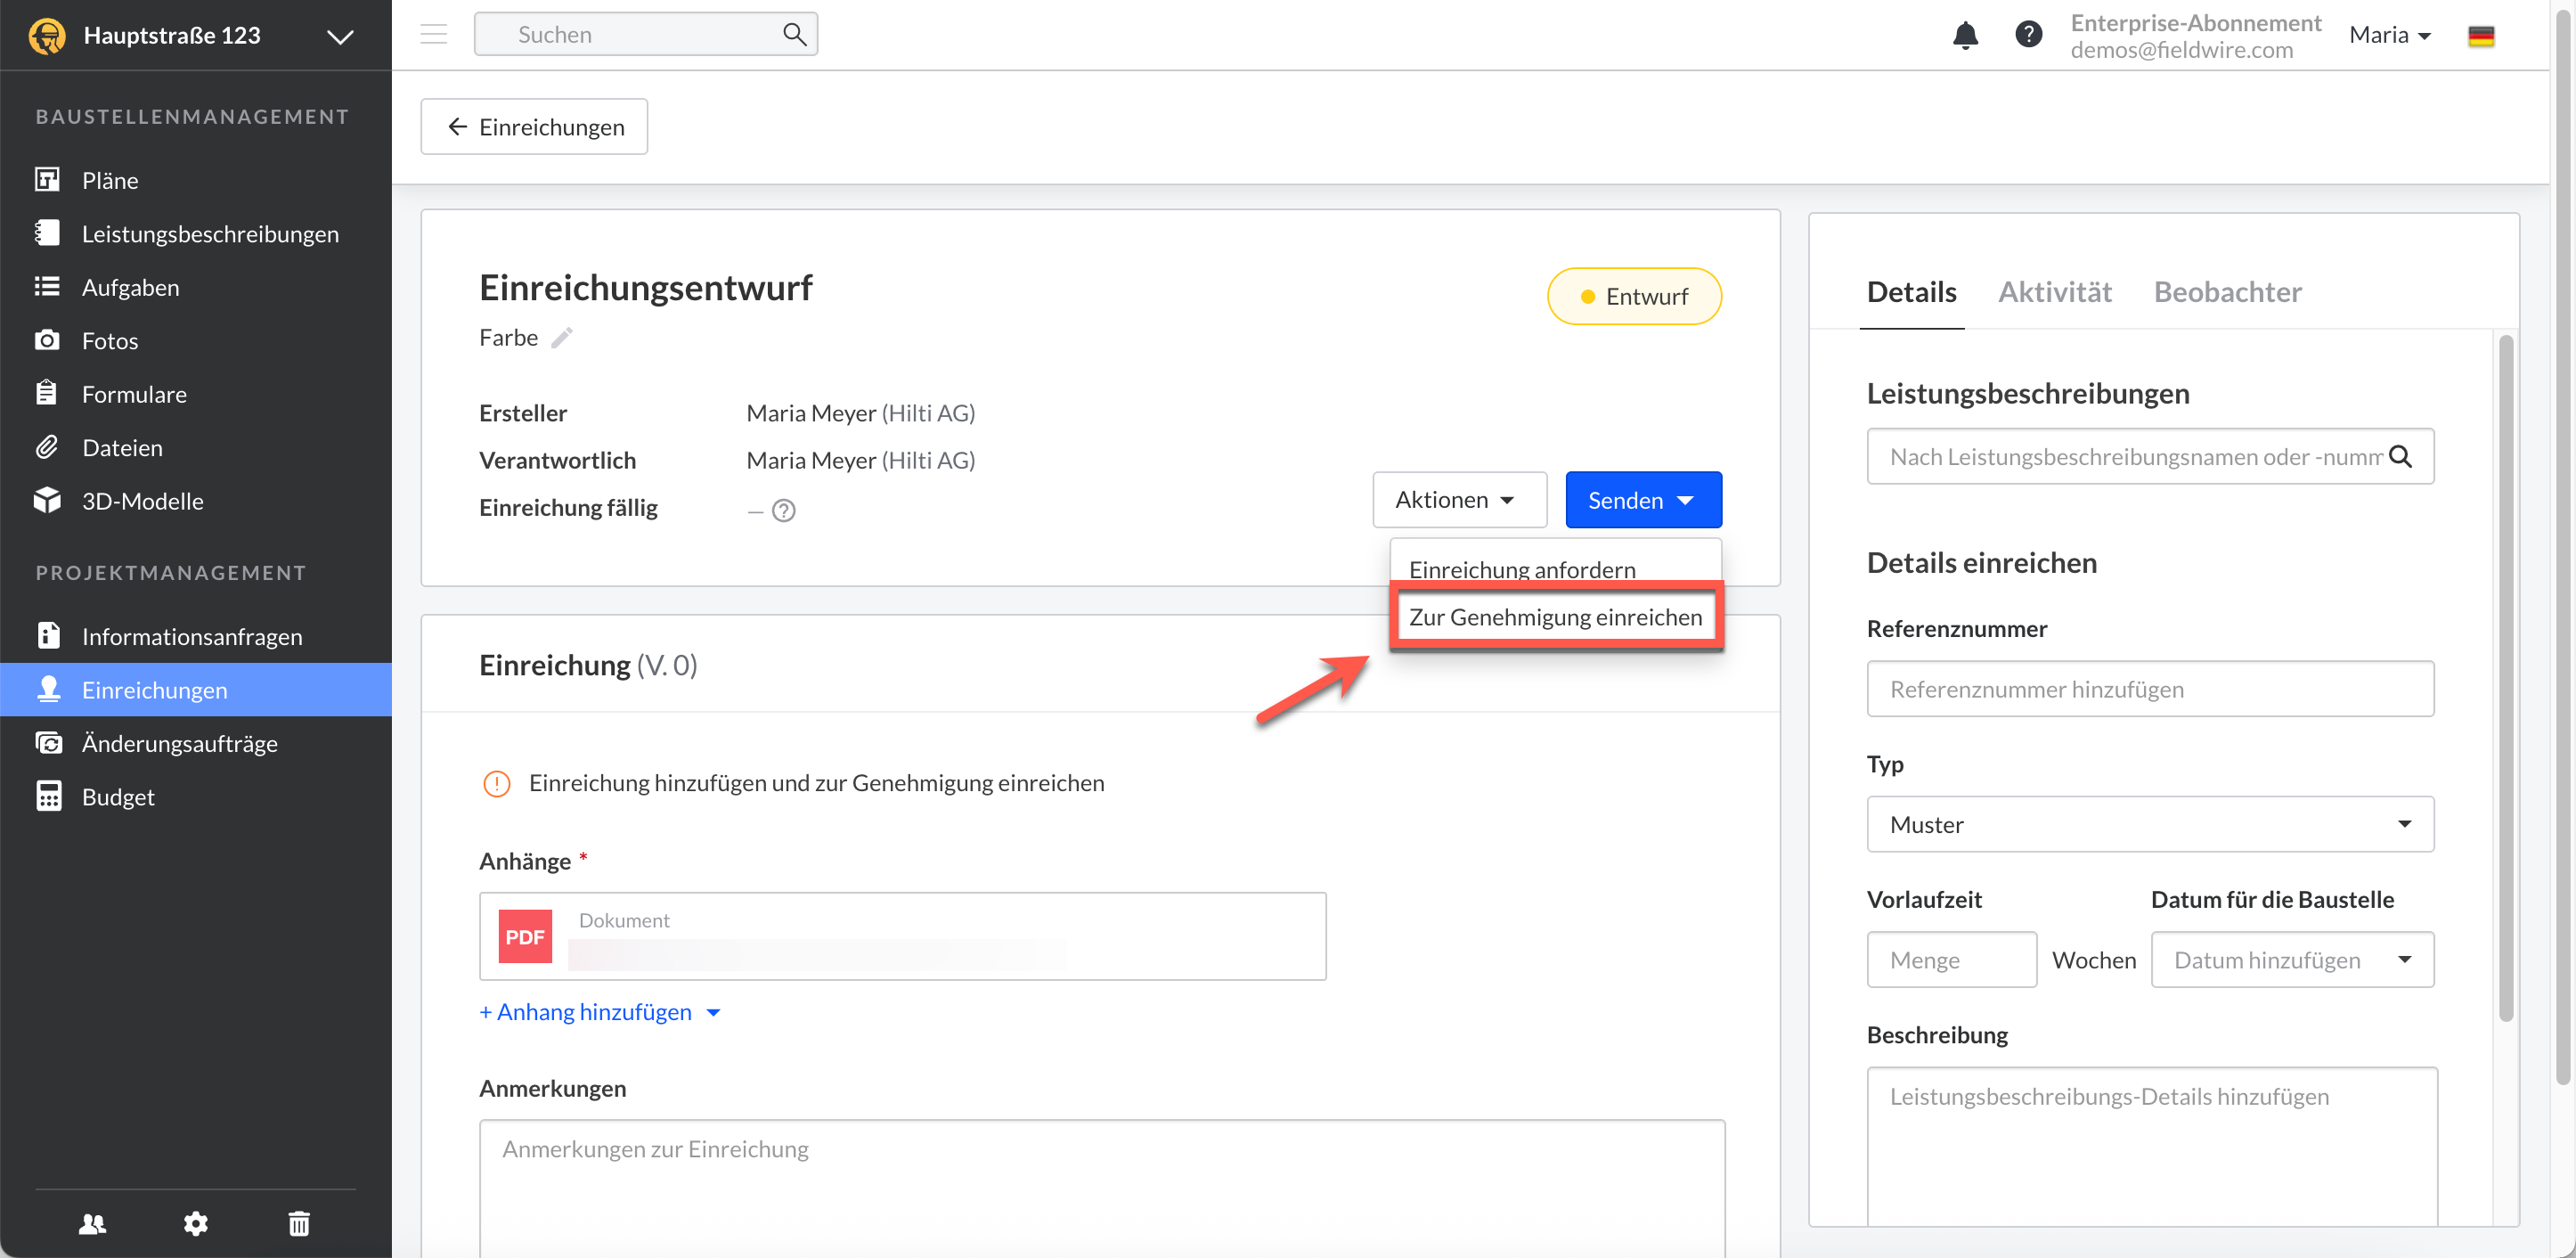Screen dimensions: 2576x1258
Task: Open the help question mark icon
Action: (2027, 36)
